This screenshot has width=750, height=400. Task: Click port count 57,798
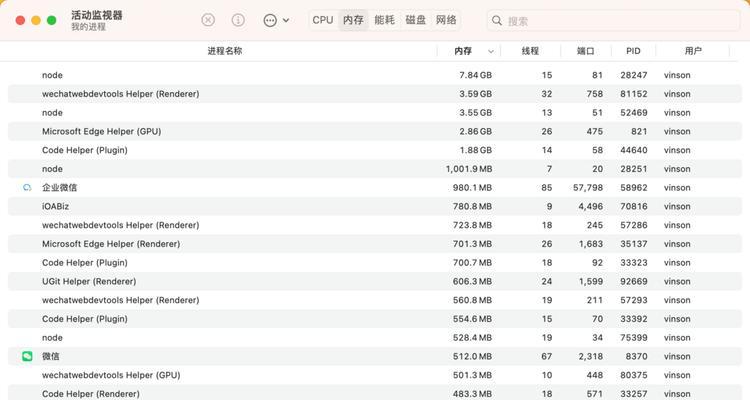coord(588,188)
